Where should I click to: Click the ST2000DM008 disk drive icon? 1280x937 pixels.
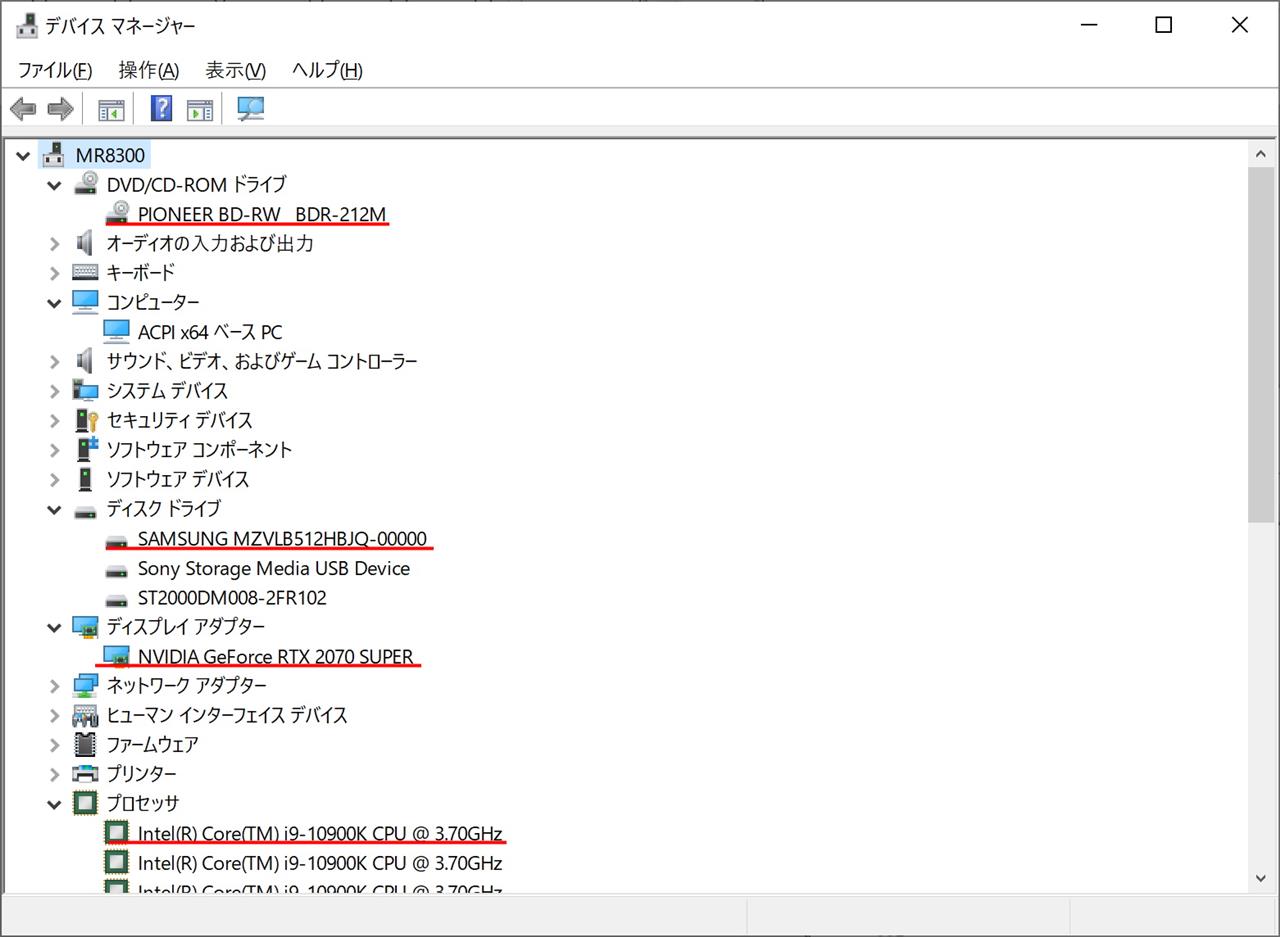coord(118,599)
